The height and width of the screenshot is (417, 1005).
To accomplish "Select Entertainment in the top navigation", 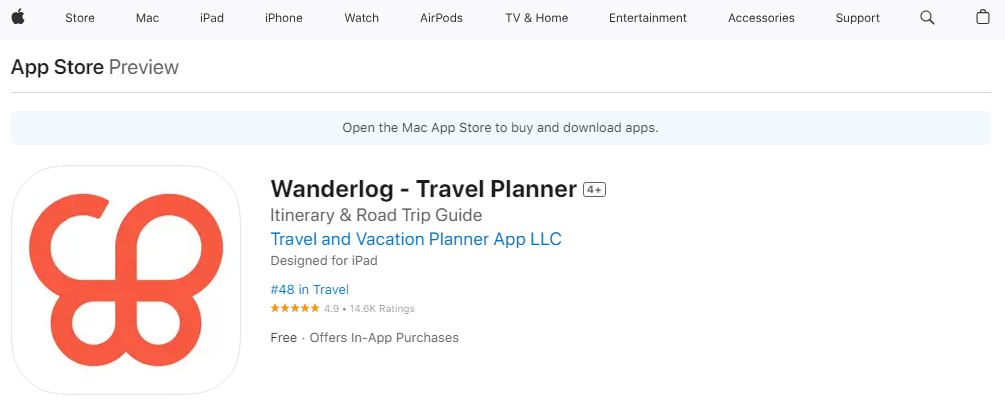I will tap(647, 18).
